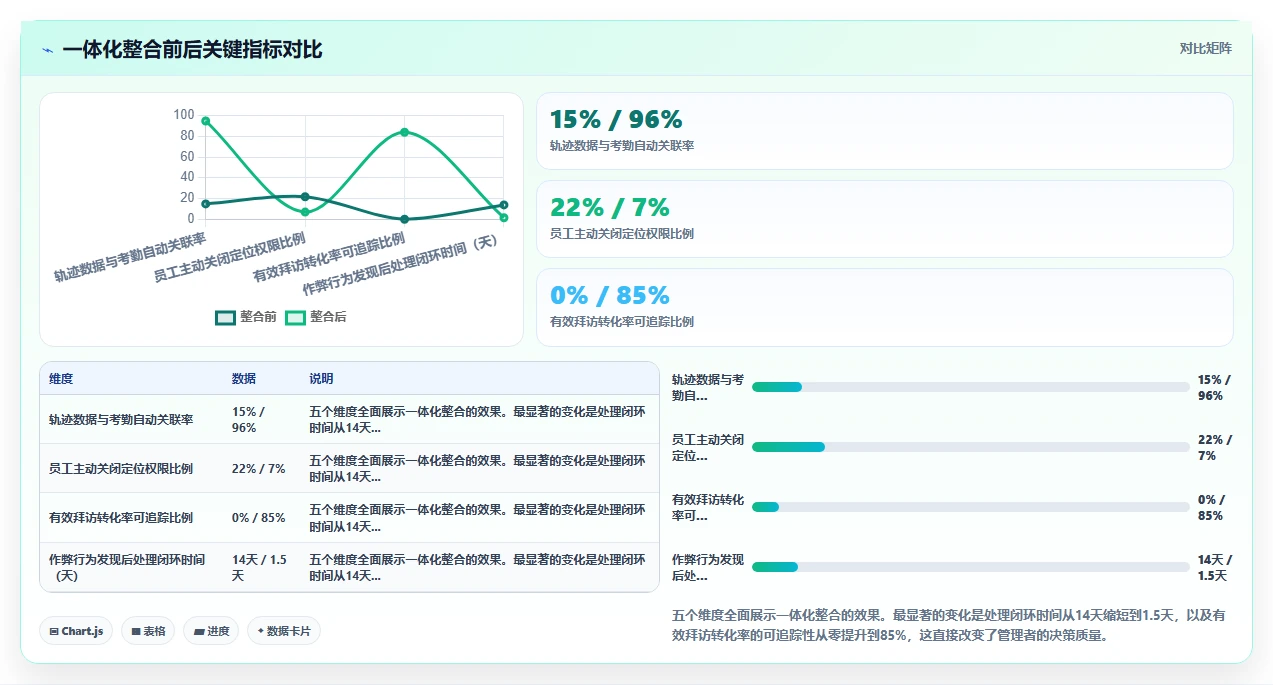Click the 整合后 peak point for 有效拜访转化率
Viewport: 1273px width, 685px height.
(404, 132)
